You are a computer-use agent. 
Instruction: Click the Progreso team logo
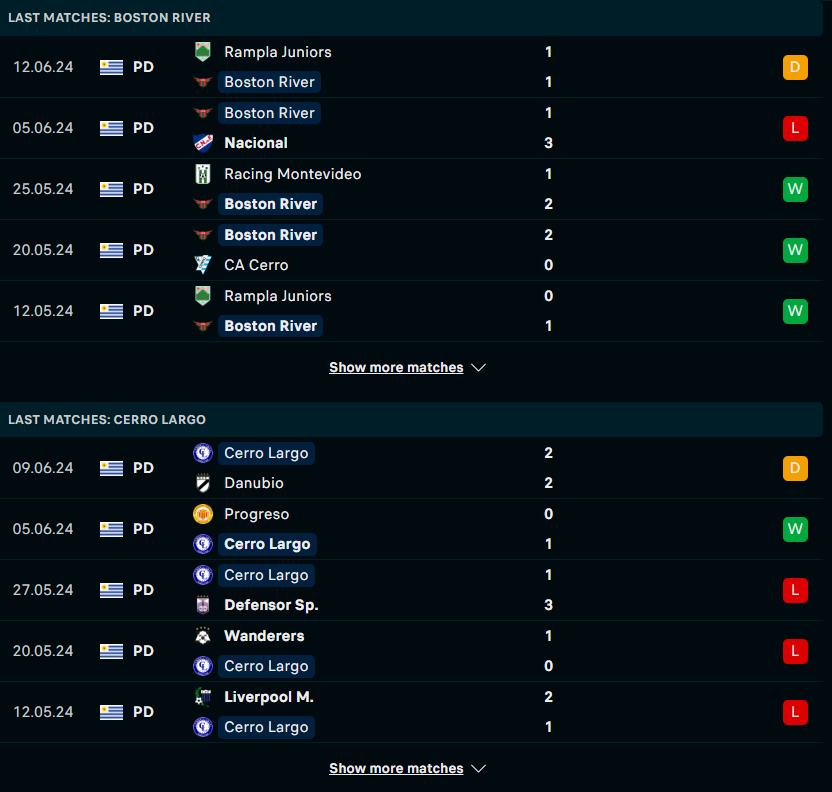(203, 514)
